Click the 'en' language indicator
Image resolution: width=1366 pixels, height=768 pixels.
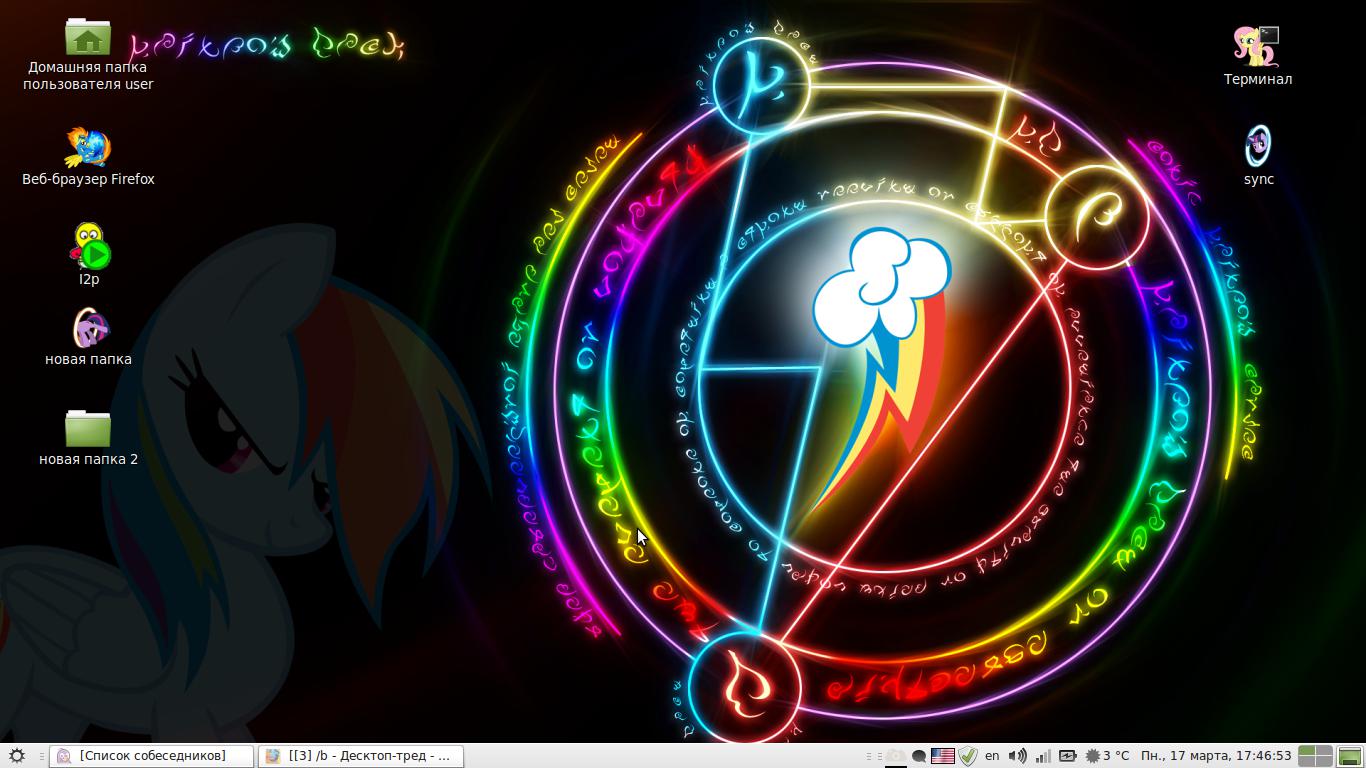point(992,756)
